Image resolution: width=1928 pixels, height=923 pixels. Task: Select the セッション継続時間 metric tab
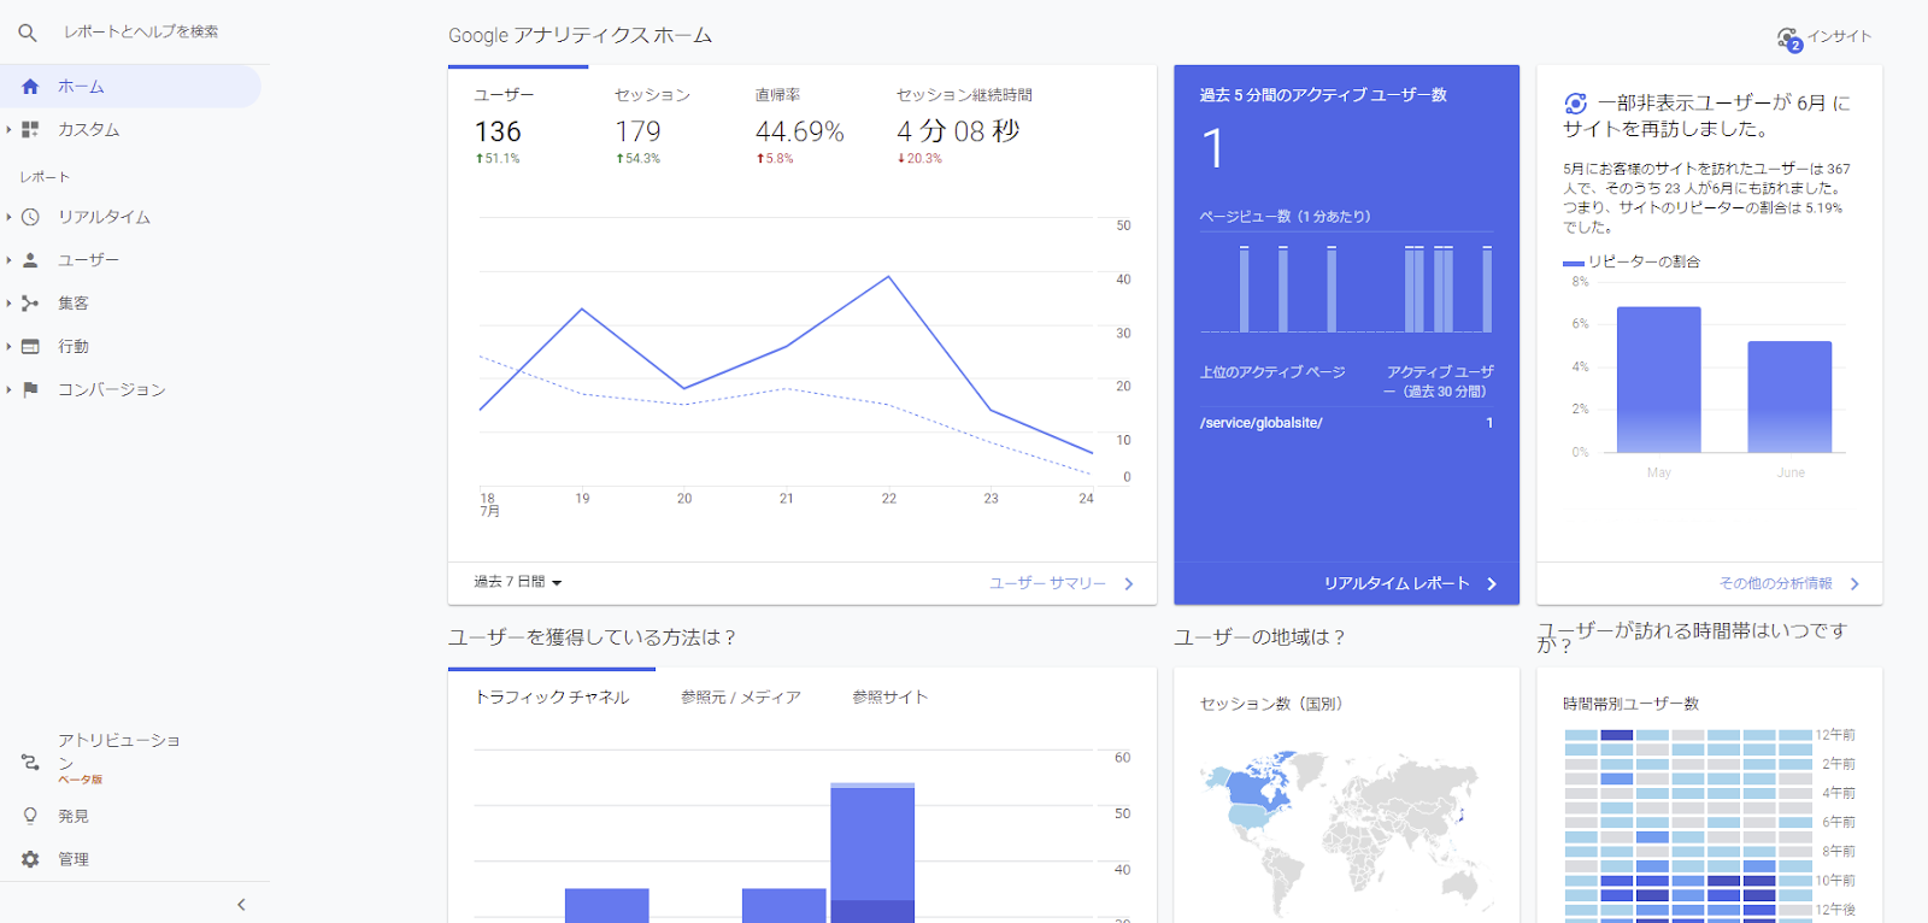click(964, 125)
